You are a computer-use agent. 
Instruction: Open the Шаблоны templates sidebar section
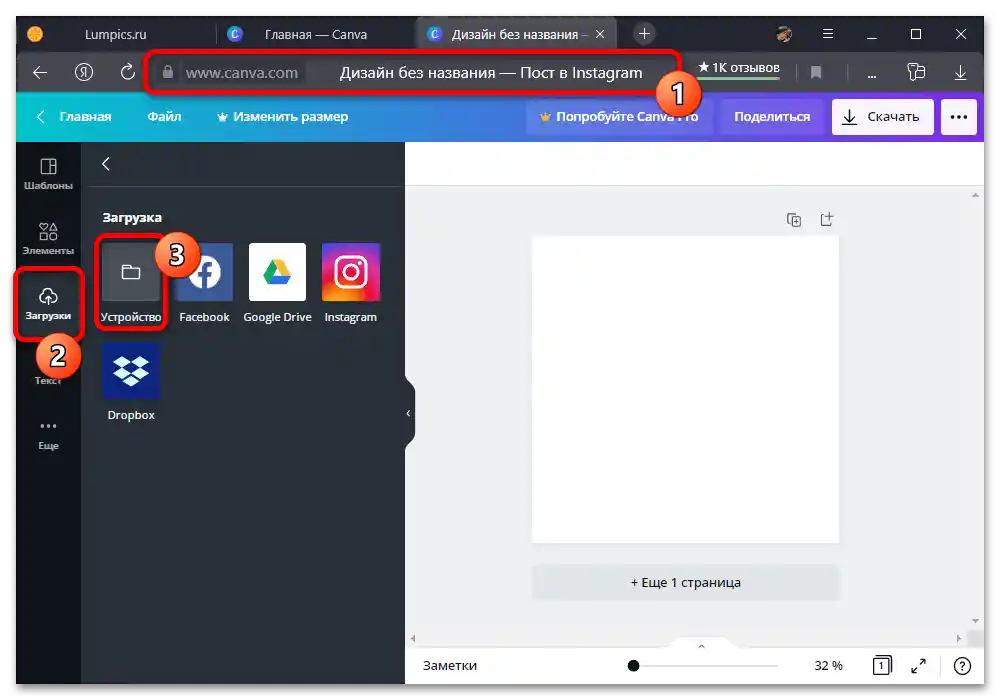pyautogui.click(x=48, y=173)
